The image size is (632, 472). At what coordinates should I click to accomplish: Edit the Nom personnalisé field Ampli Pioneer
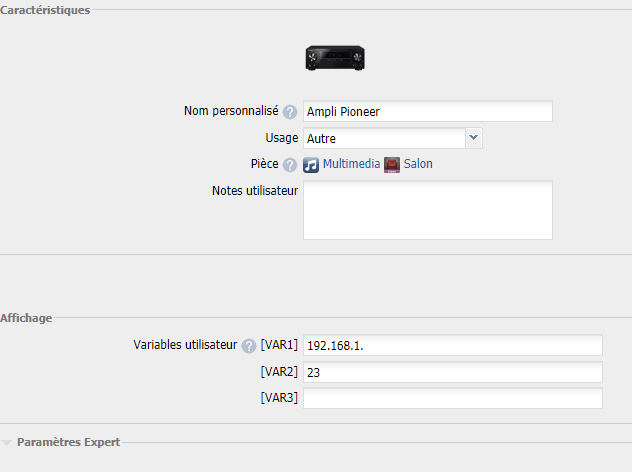pyautogui.click(x=428, y=111)
